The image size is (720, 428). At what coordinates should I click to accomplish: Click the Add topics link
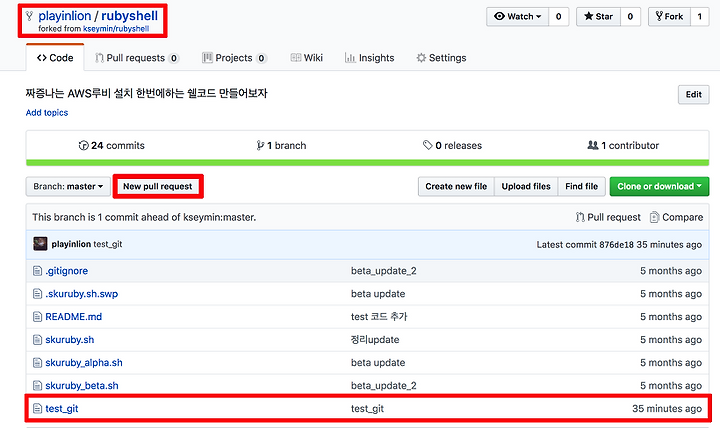coord(47,113)
